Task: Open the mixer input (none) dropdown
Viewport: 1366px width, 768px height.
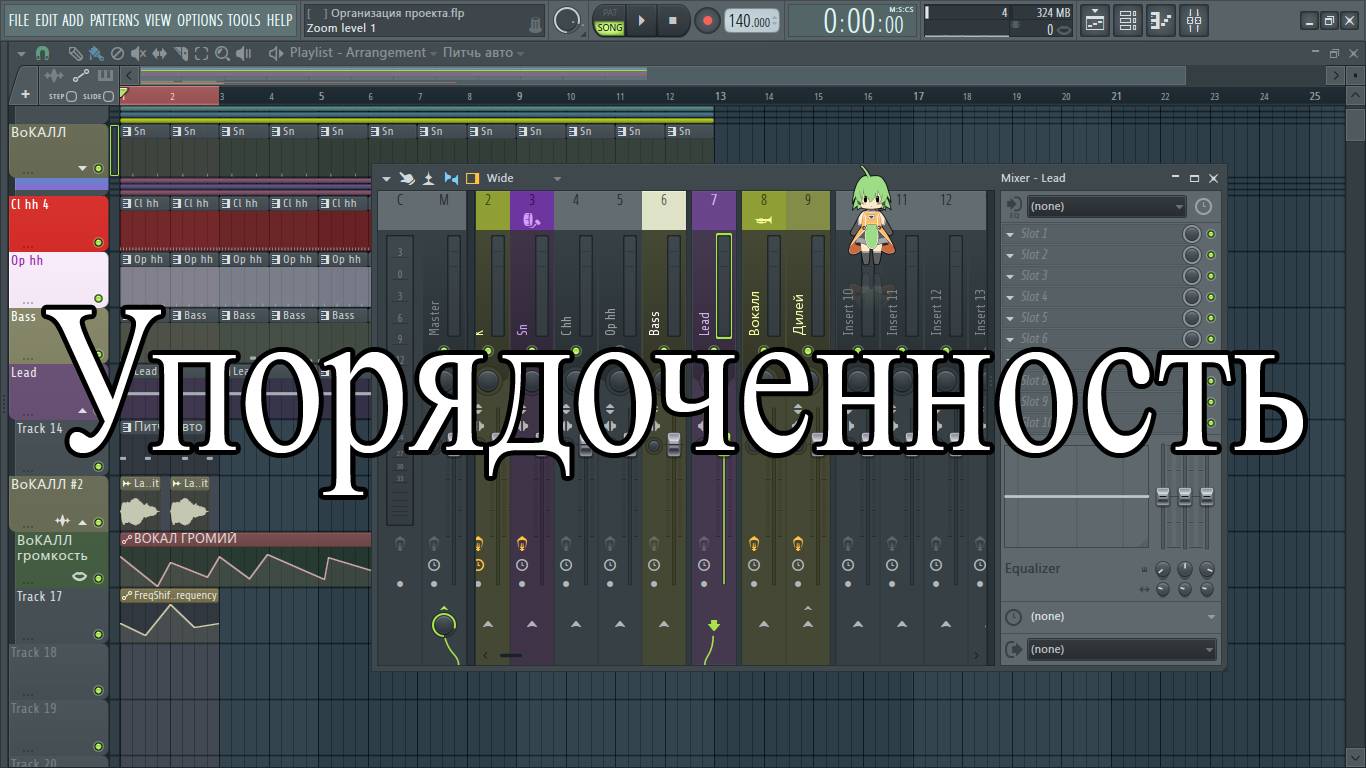Action: click(1105, 207)
